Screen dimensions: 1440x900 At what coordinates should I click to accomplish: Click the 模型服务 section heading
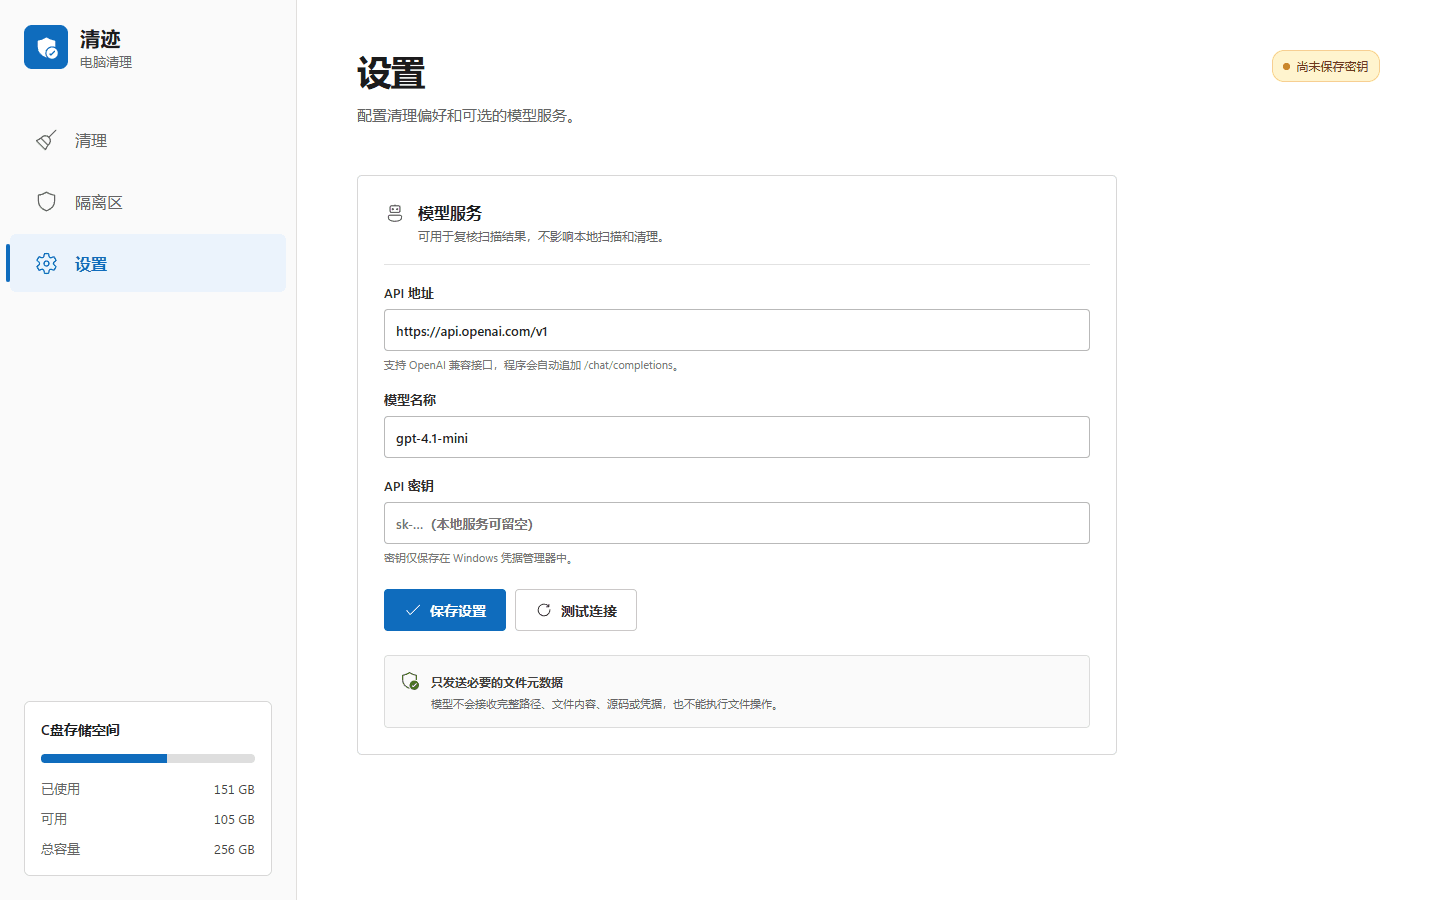(450, 213)
